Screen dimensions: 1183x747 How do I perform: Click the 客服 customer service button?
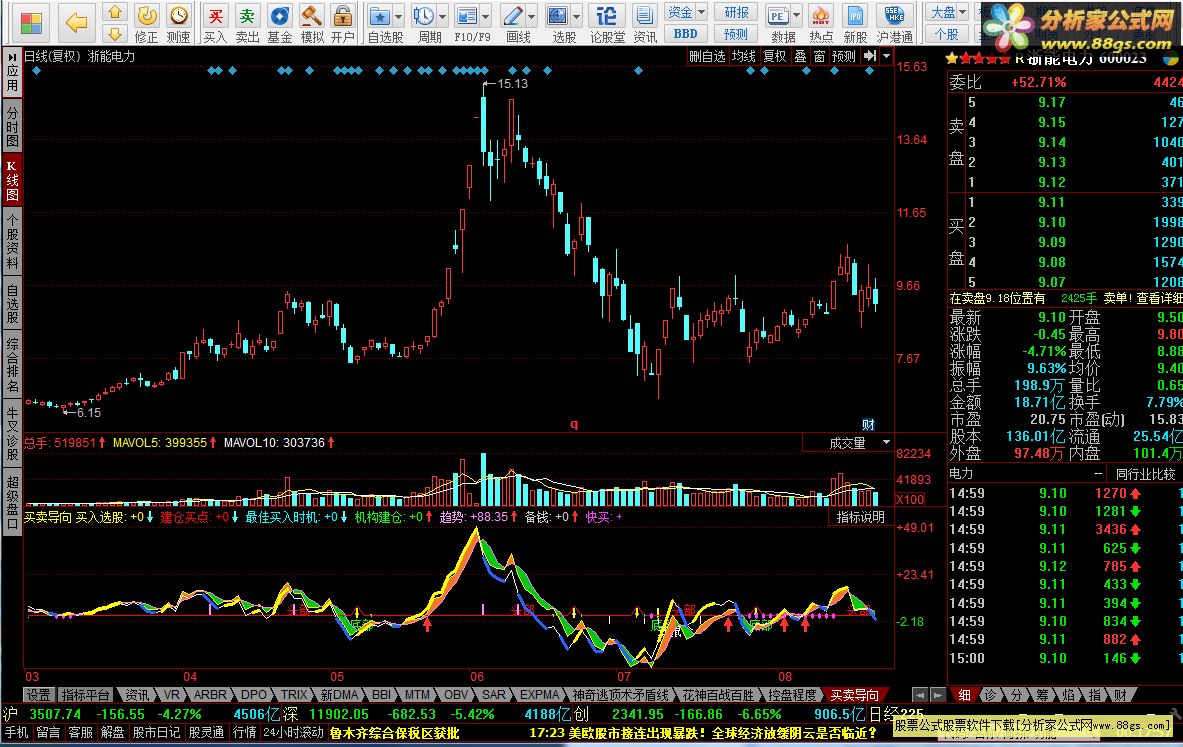click(x=80, y=733)
